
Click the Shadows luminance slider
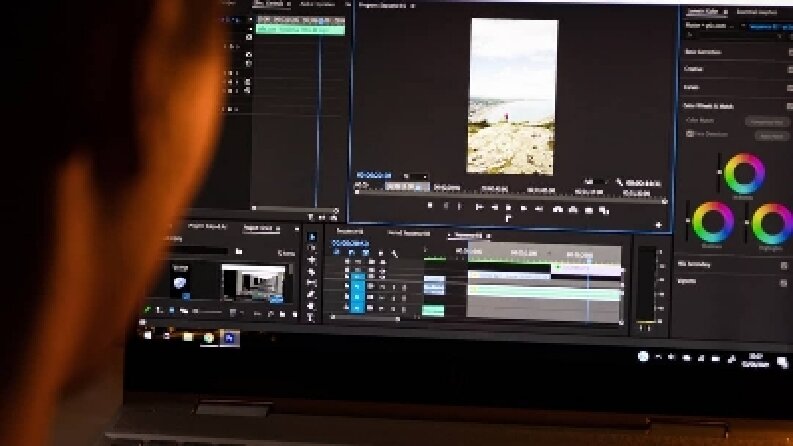coord(688,221)
